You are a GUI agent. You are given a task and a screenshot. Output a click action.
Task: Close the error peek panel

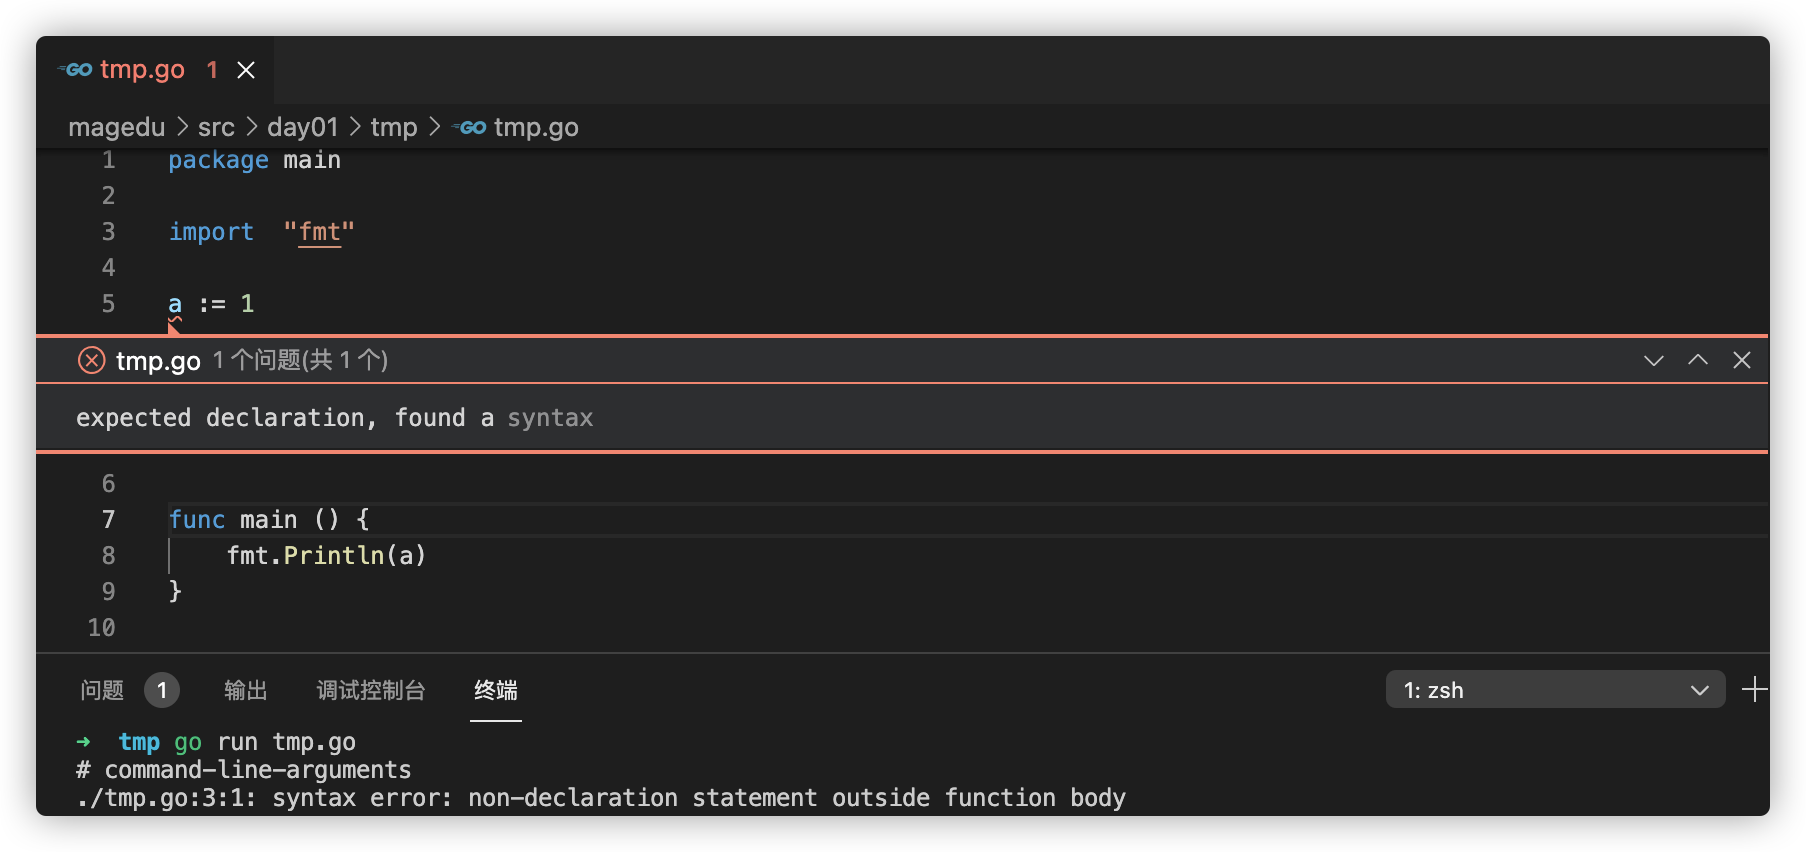point(1741,360)
